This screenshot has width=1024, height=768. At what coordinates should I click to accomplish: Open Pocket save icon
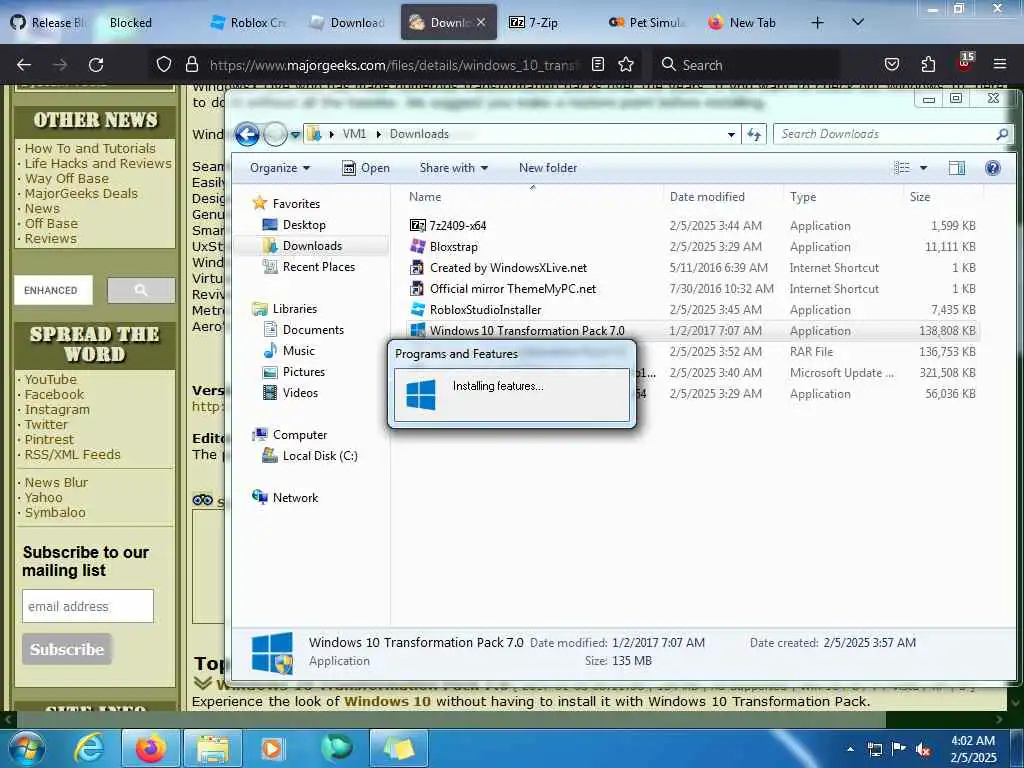891,64
